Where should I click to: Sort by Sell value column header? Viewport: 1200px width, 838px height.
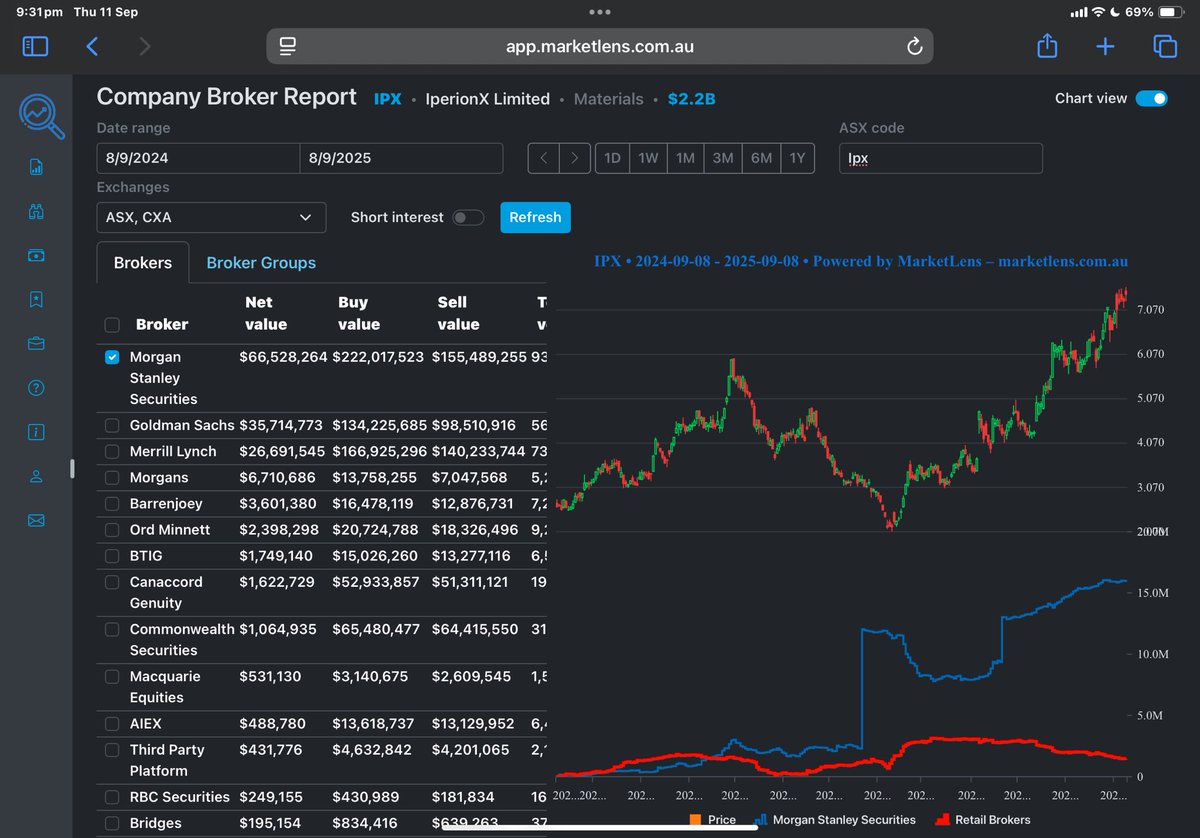click(x=458, y=313)
